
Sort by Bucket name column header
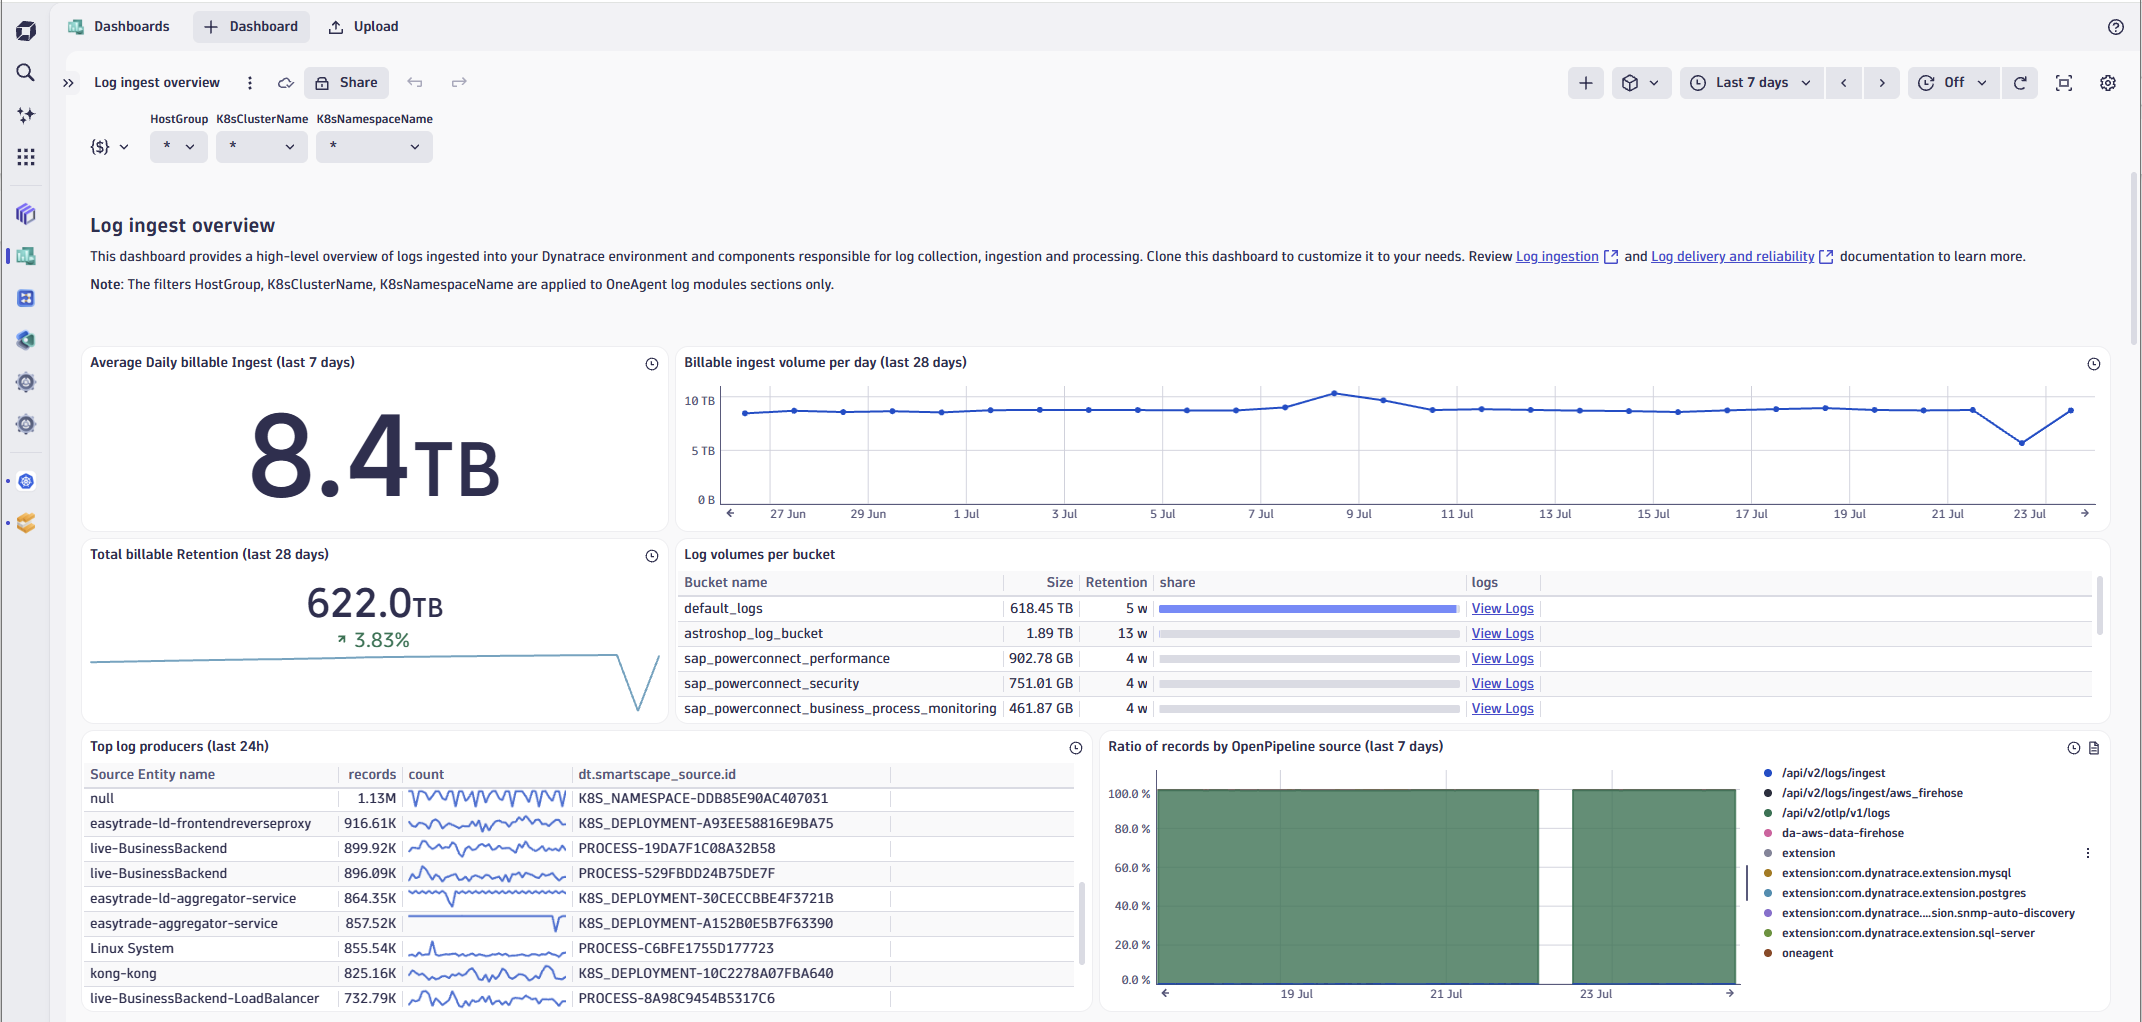725,583
